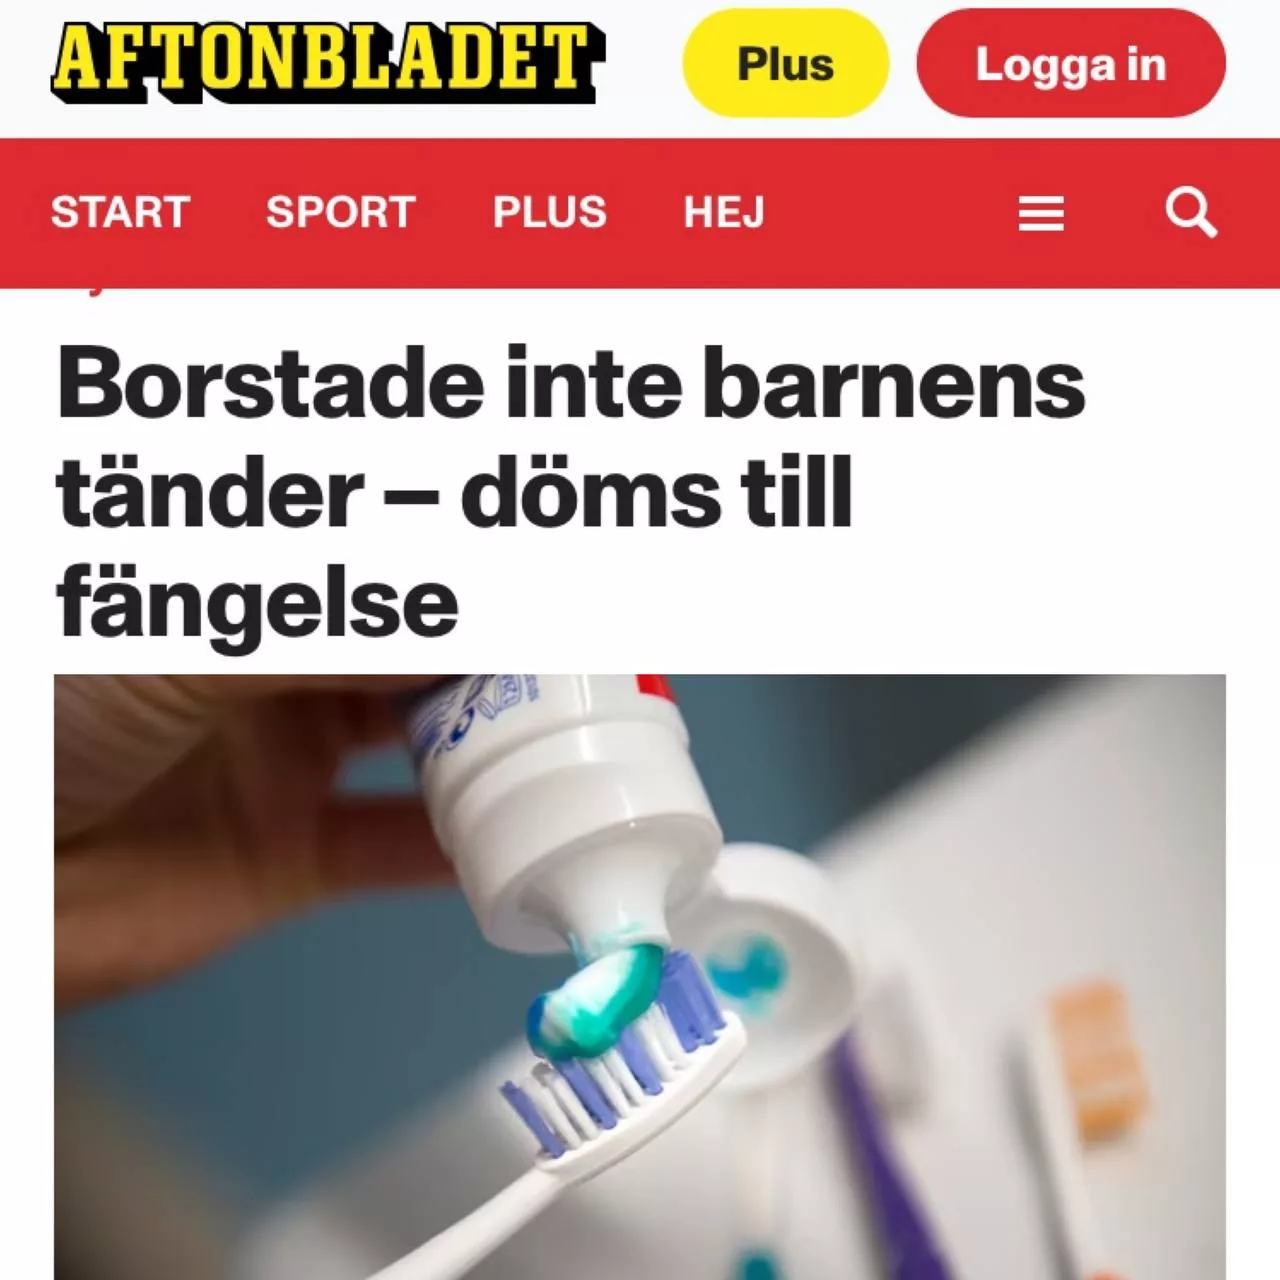Navigate to the HEJ section
1280x1280 pixels.
724,212
